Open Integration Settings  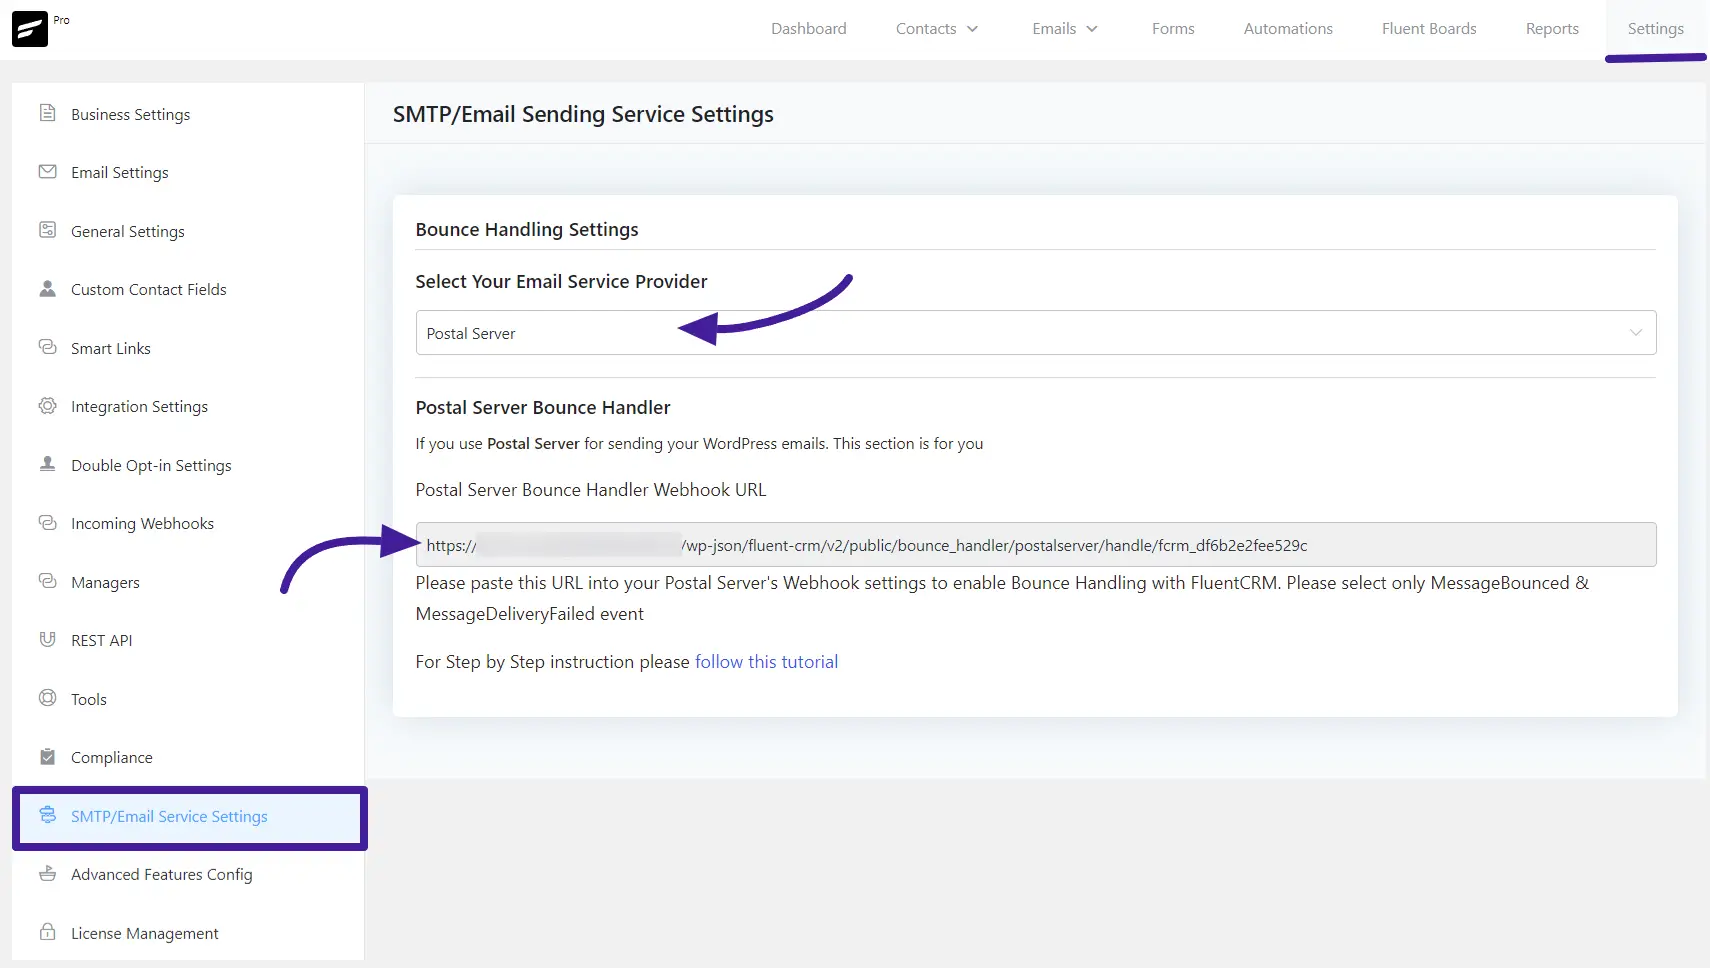click(139, 406)
